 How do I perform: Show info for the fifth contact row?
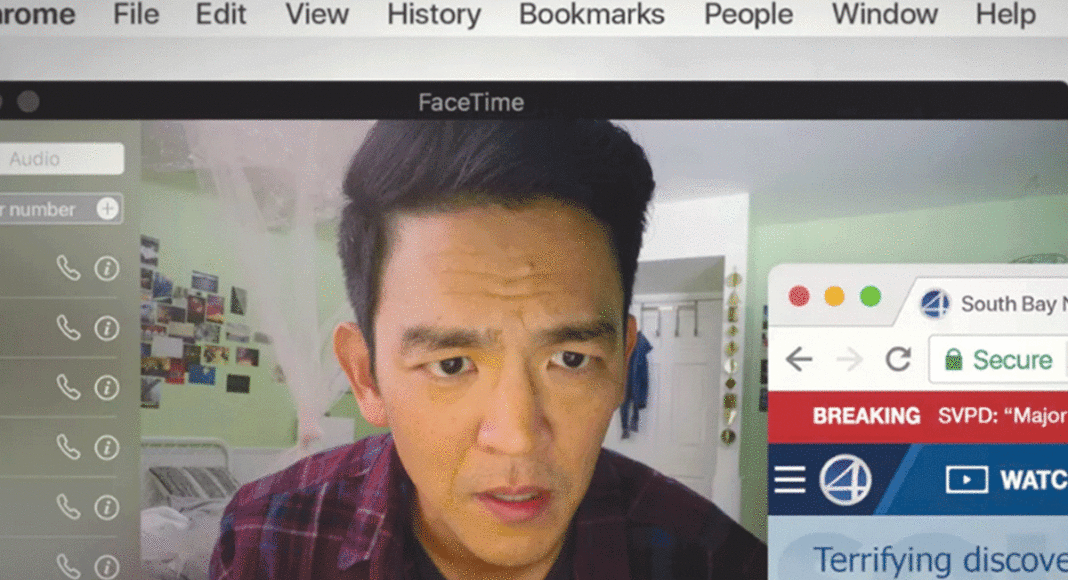tap(107, 506)
